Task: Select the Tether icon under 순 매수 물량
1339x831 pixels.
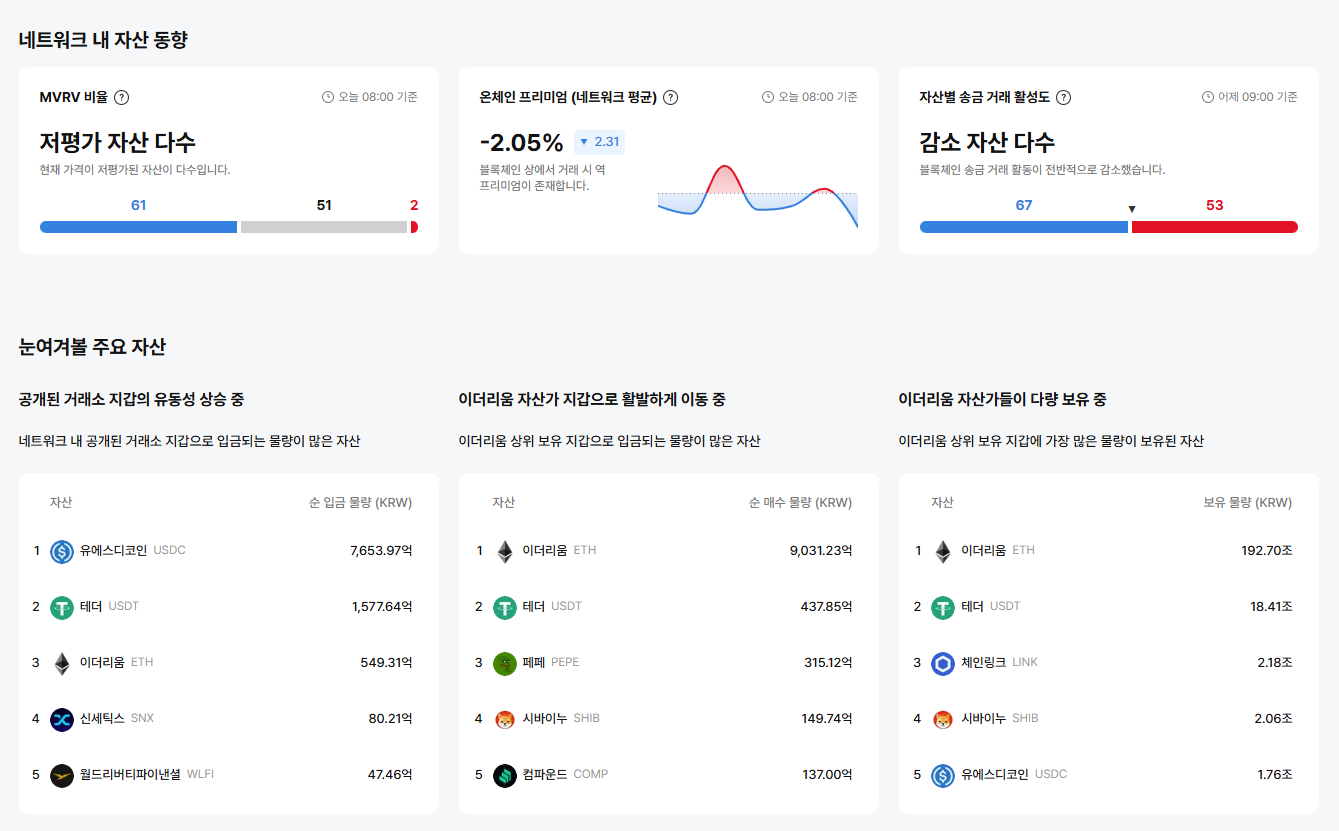Action: [505, 606]
